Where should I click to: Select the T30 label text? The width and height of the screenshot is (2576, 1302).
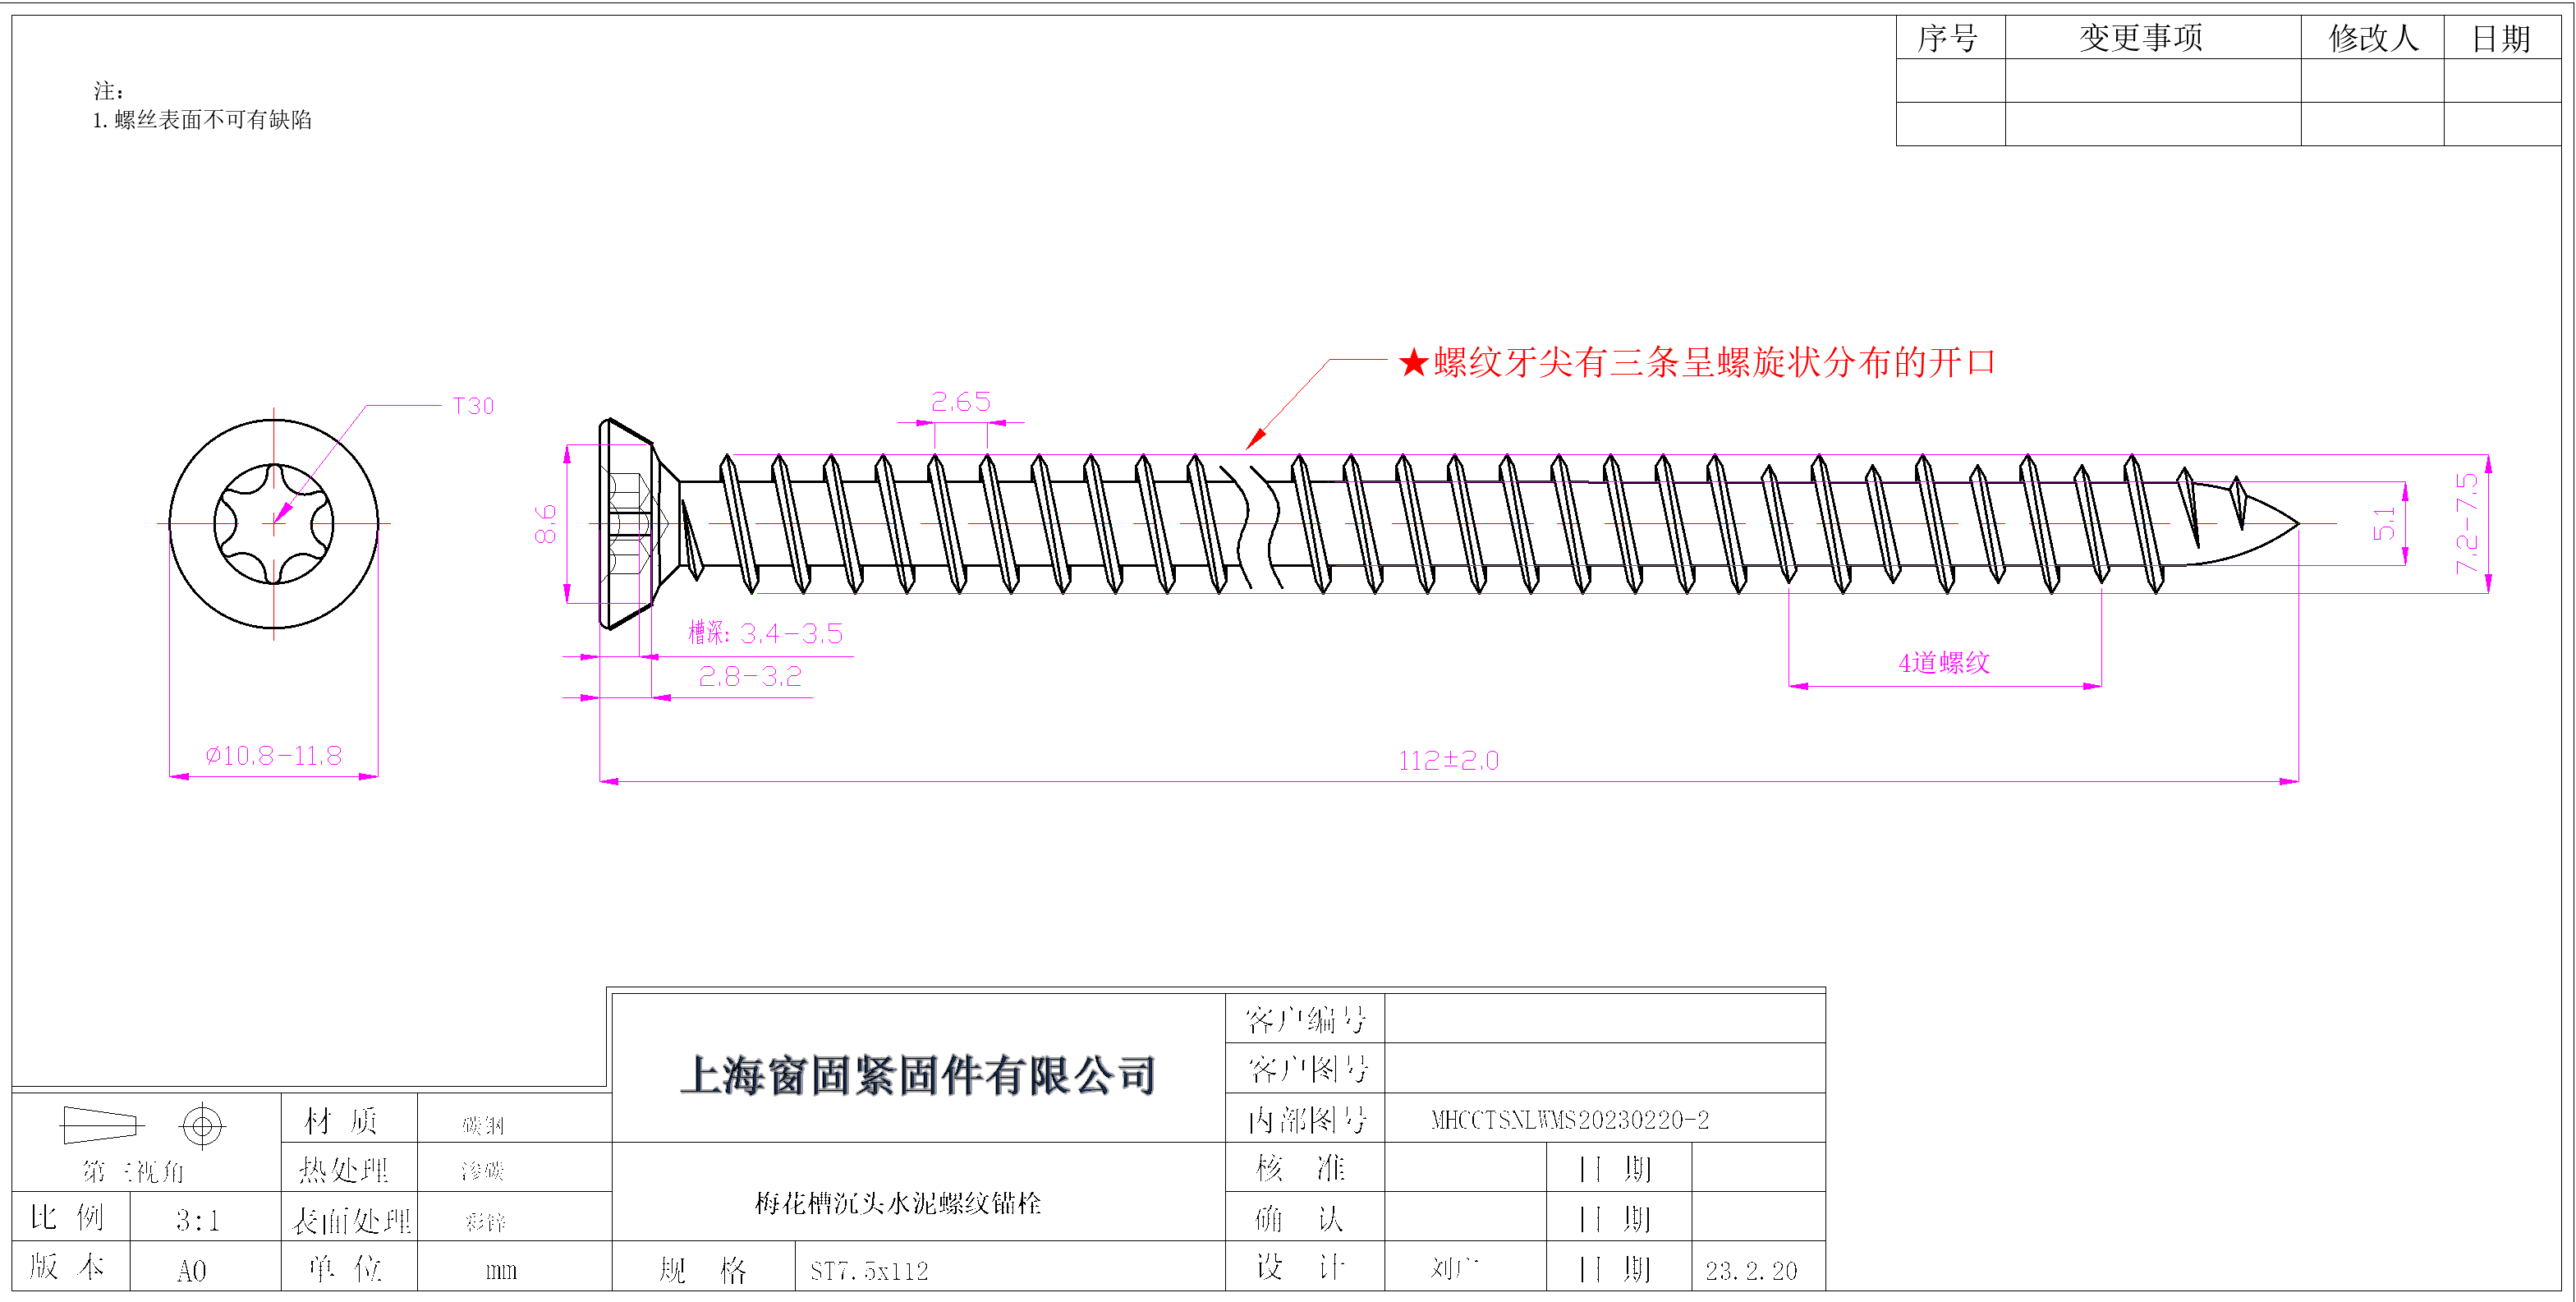click(x=473, y=406)
